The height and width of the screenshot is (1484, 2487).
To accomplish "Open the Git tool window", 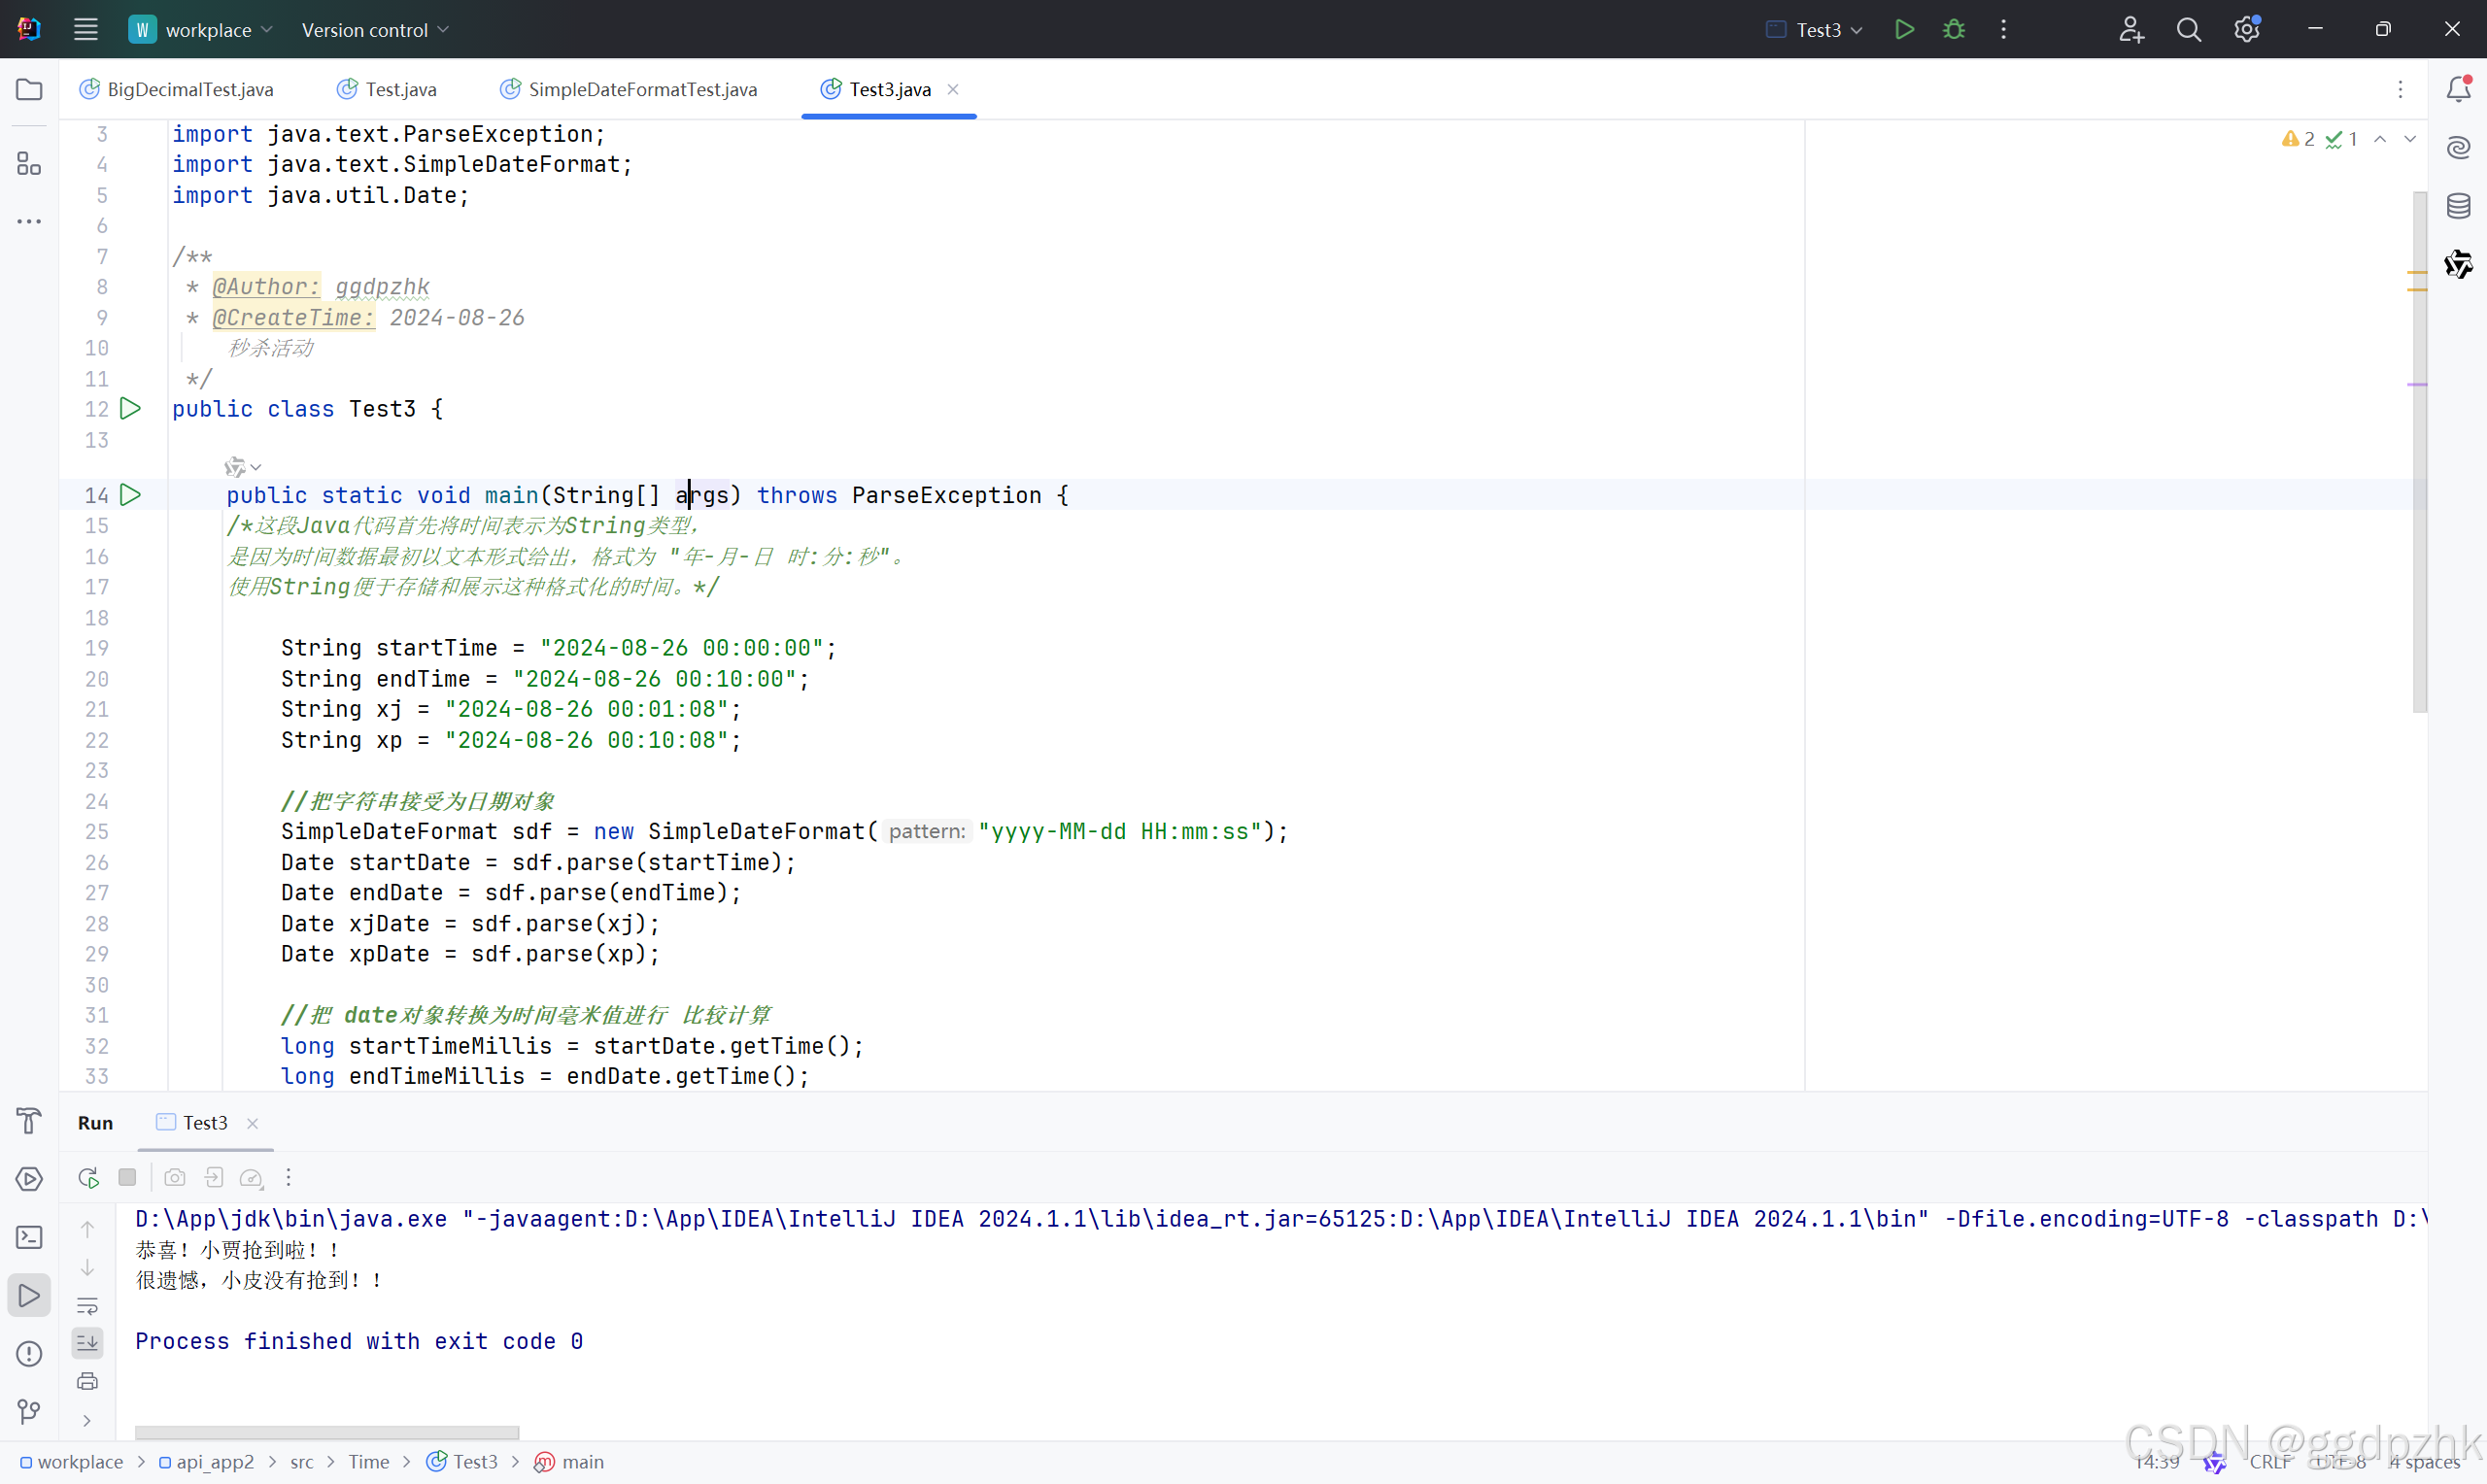I will [29, 1411].
